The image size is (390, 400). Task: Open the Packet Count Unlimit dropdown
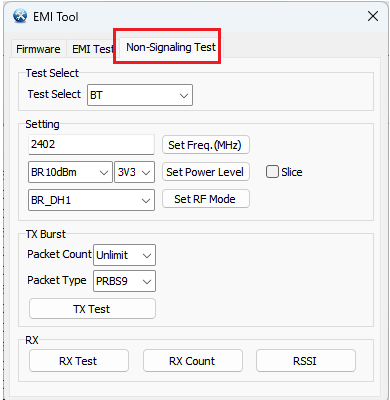[124, 255]
